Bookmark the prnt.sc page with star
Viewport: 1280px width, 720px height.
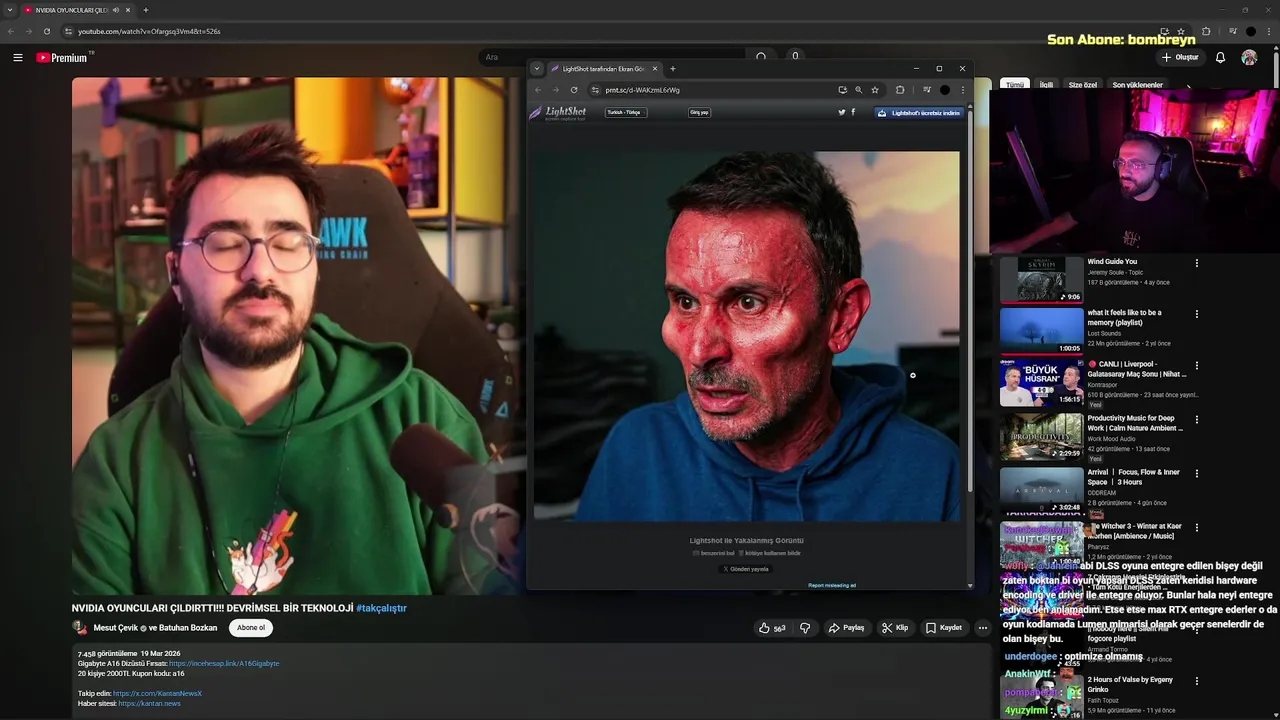(875, 90)
